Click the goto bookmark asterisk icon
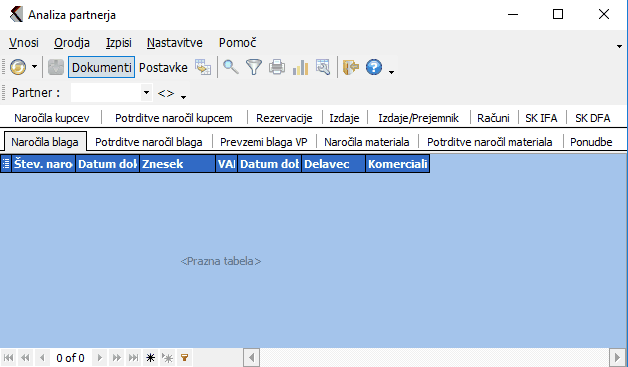Screen dimensions: 628x367 click(167, 357)
